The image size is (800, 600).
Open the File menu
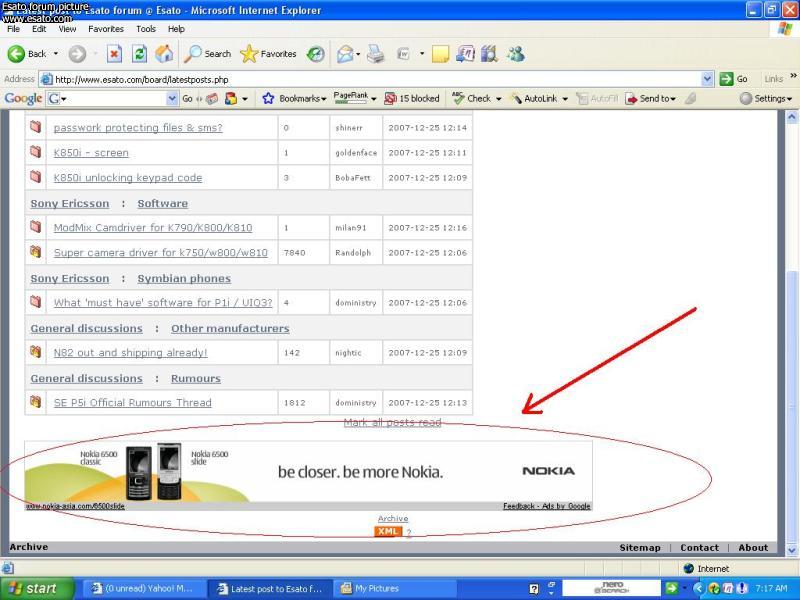pos(13,29)
